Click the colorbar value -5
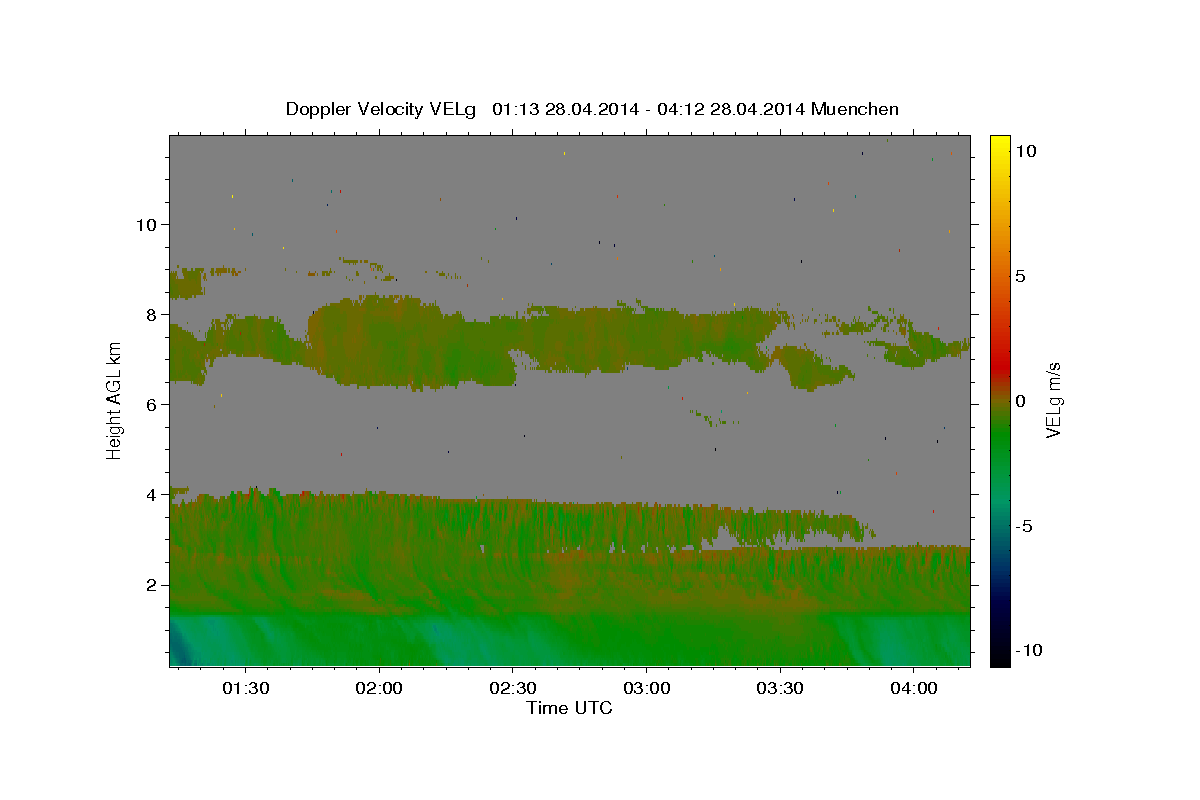The image size is (1200, 800). pos(1025,525)
